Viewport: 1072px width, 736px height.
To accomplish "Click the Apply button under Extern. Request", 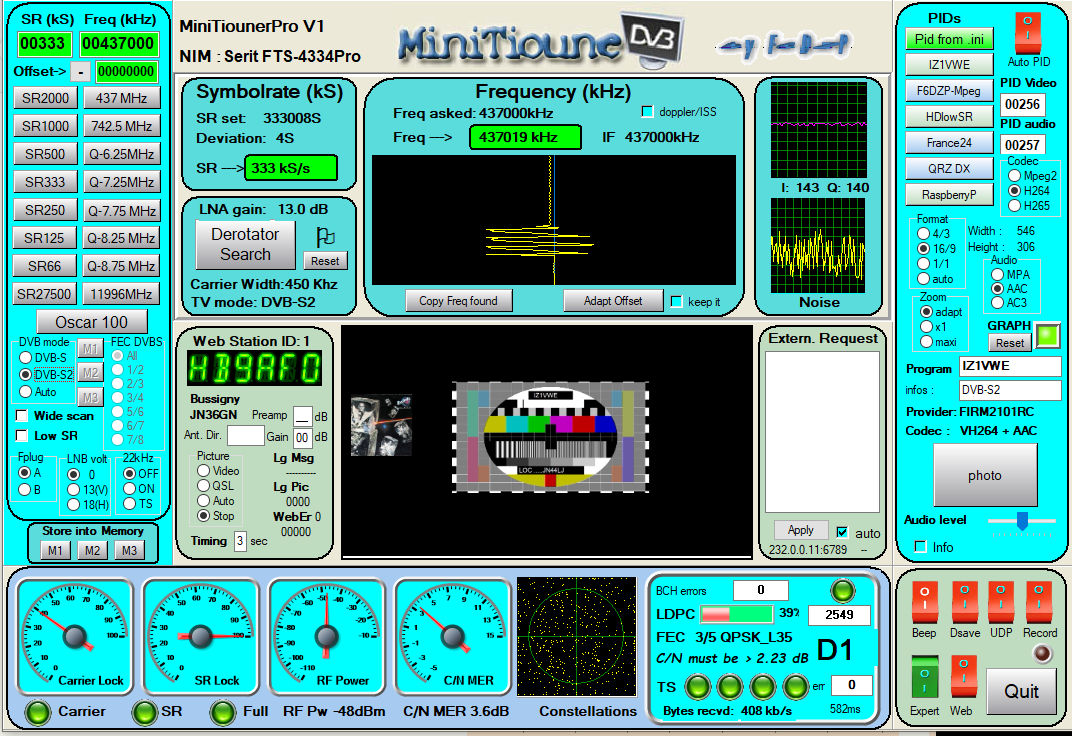I will 801,530.
